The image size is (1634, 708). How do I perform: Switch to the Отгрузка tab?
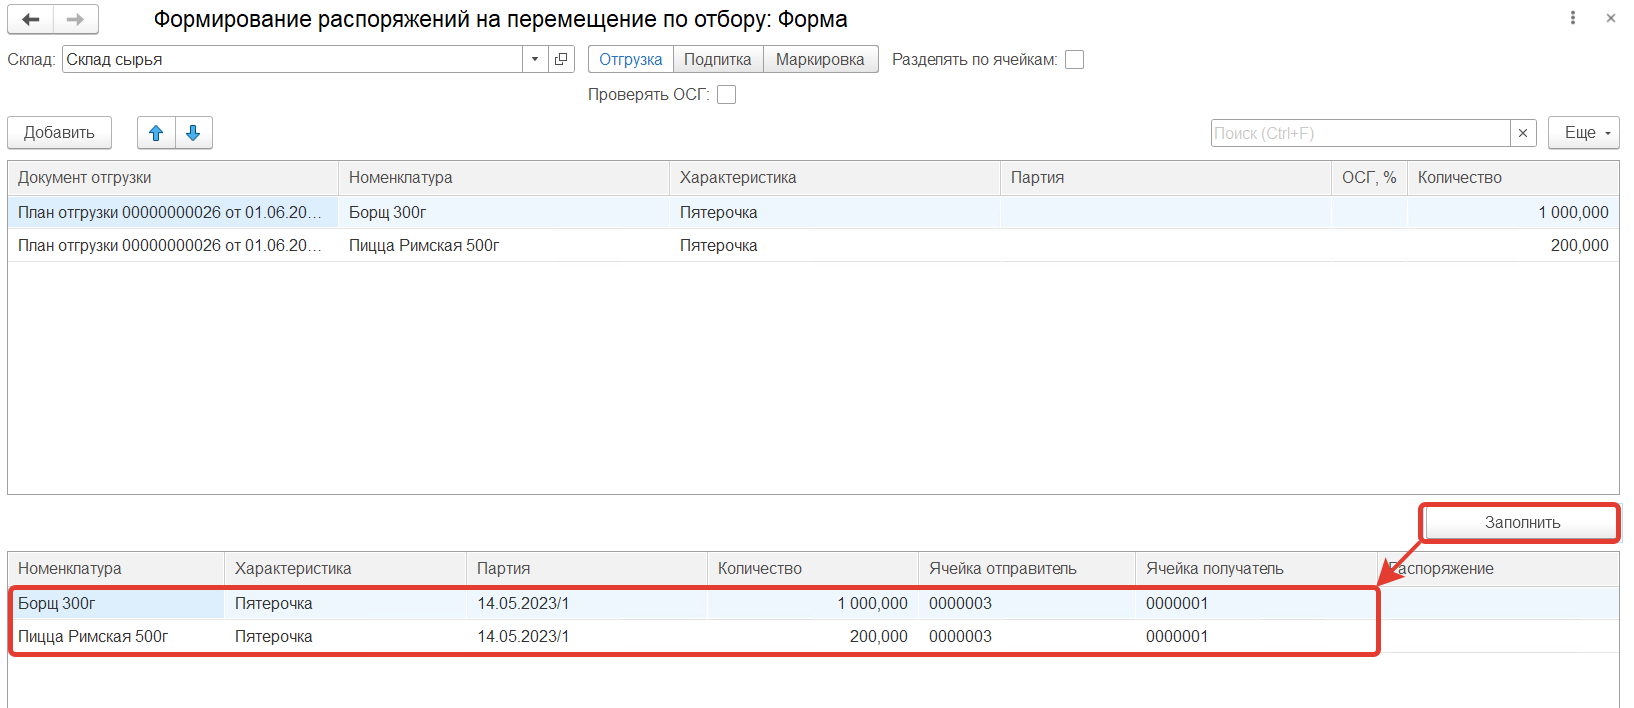tap(630, 59)
